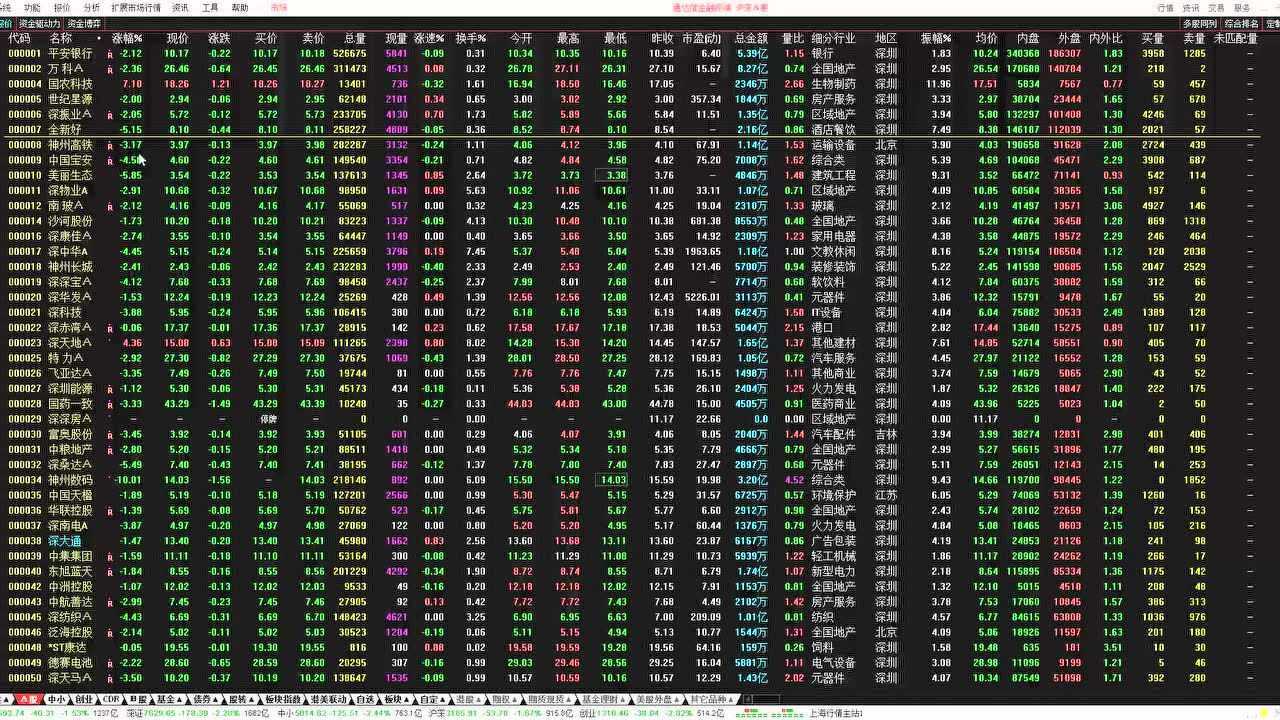
Task: Click 多股同列 button
Action: point(1200,23)
